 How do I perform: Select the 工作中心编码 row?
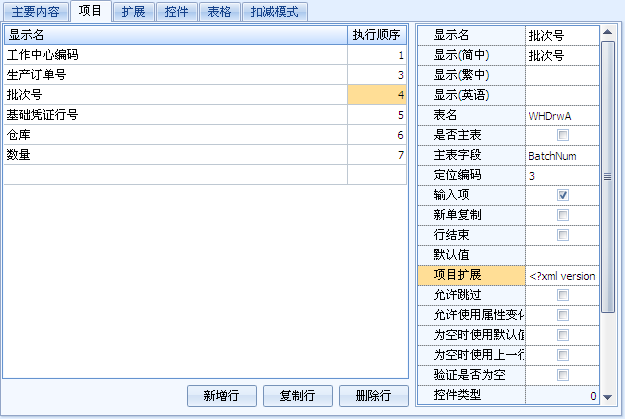click(175, 55)
